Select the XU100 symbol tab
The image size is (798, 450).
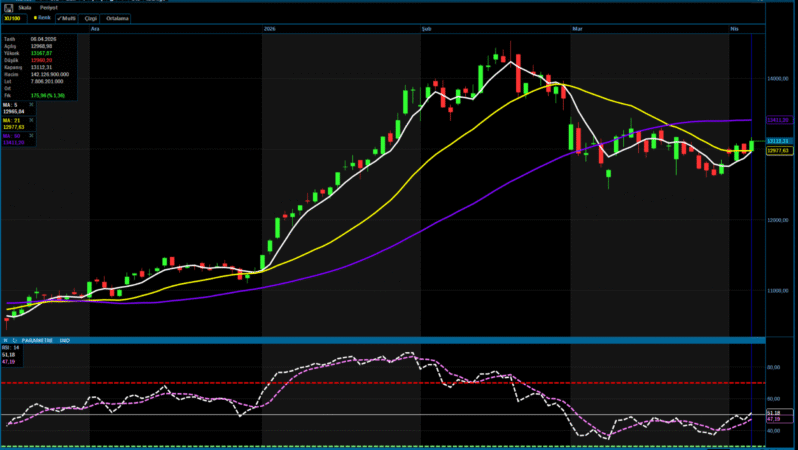[x=15, y=18]
